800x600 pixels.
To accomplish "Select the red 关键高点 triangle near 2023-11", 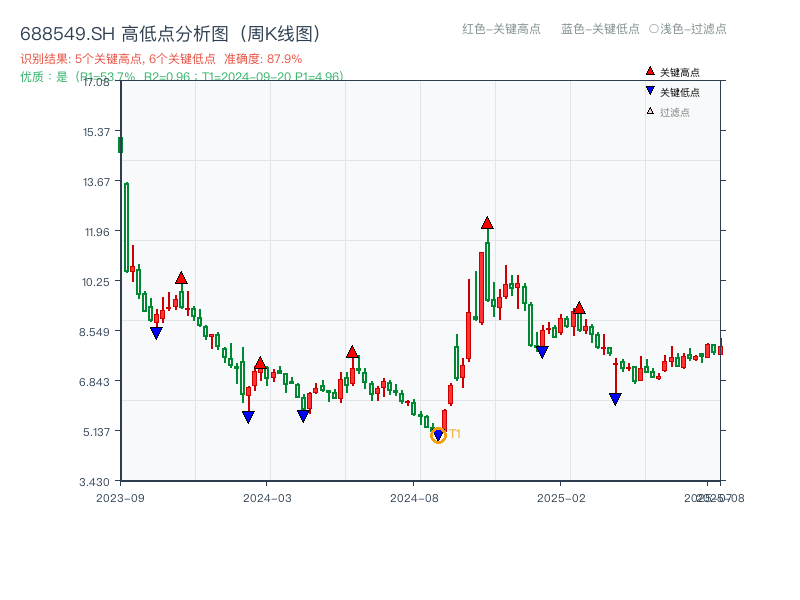I will [x=182, y=278].
